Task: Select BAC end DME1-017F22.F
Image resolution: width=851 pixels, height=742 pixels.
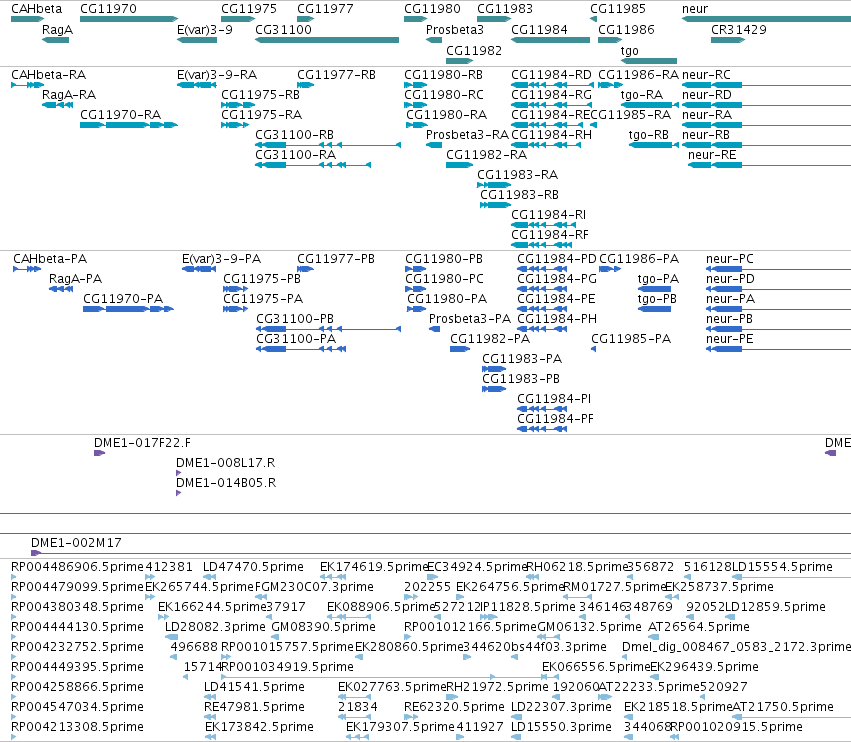Action: [x=142, y=443]
